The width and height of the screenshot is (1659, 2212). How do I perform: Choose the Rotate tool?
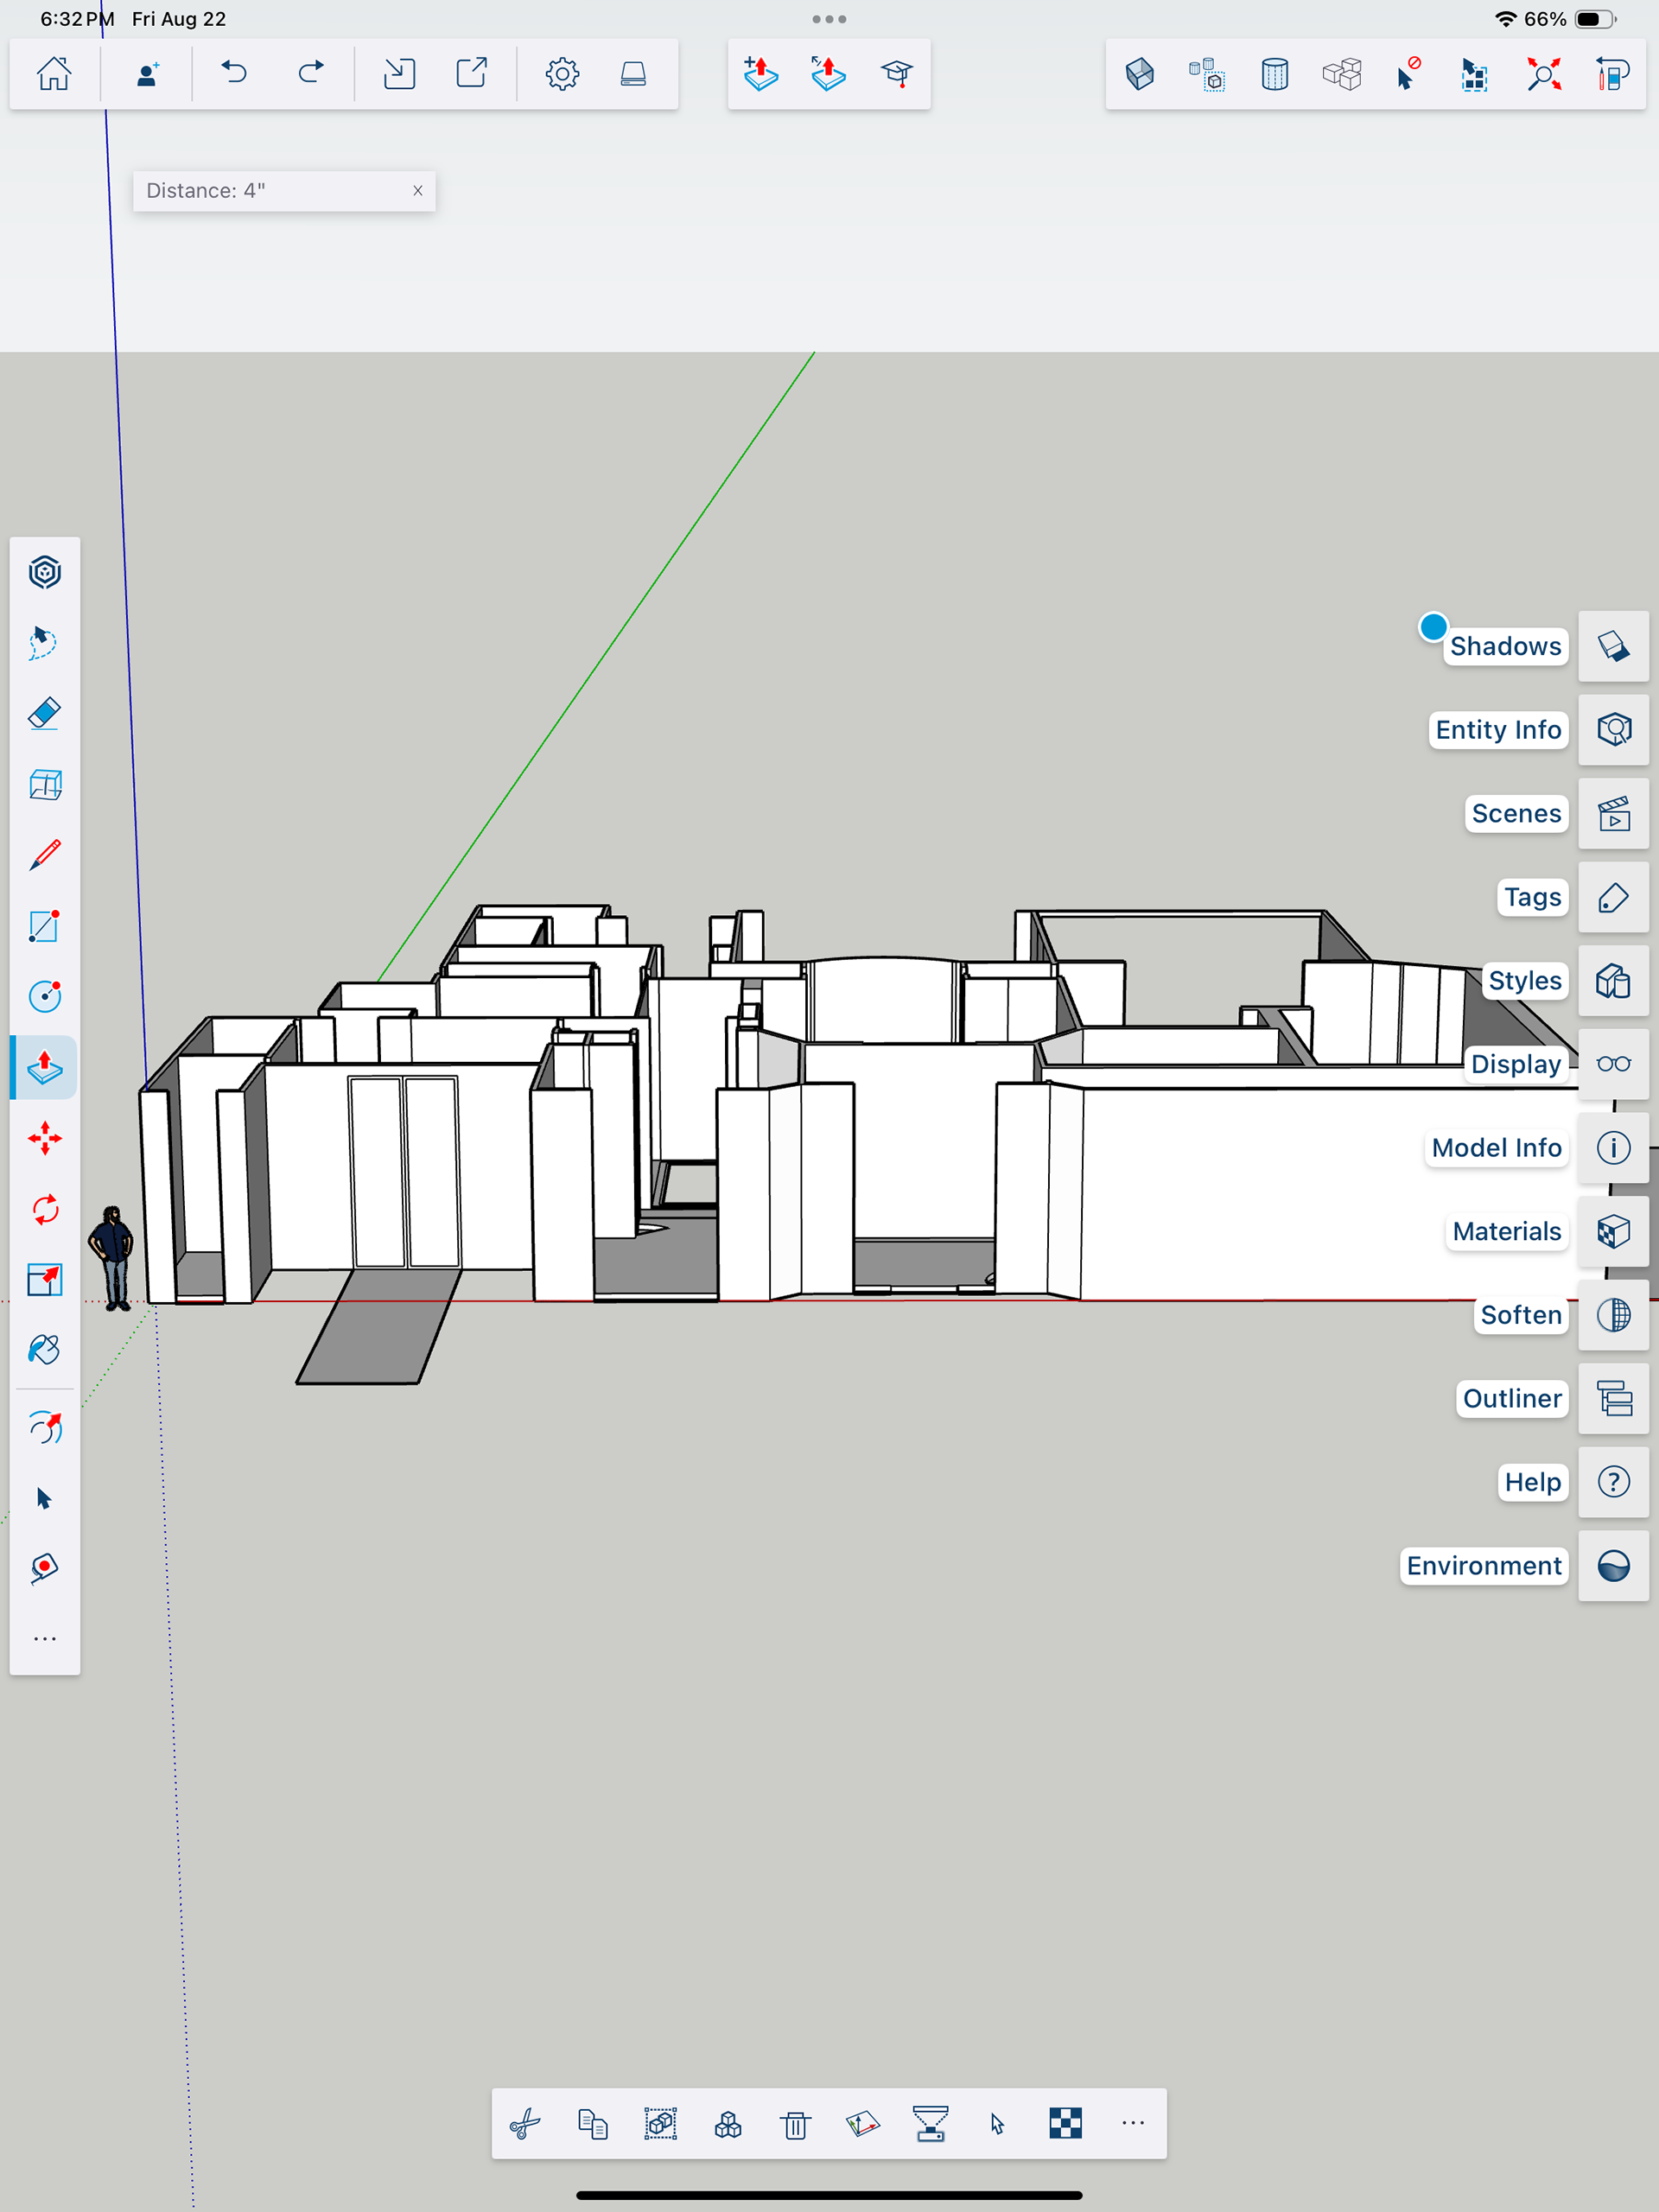[45, 1209]
